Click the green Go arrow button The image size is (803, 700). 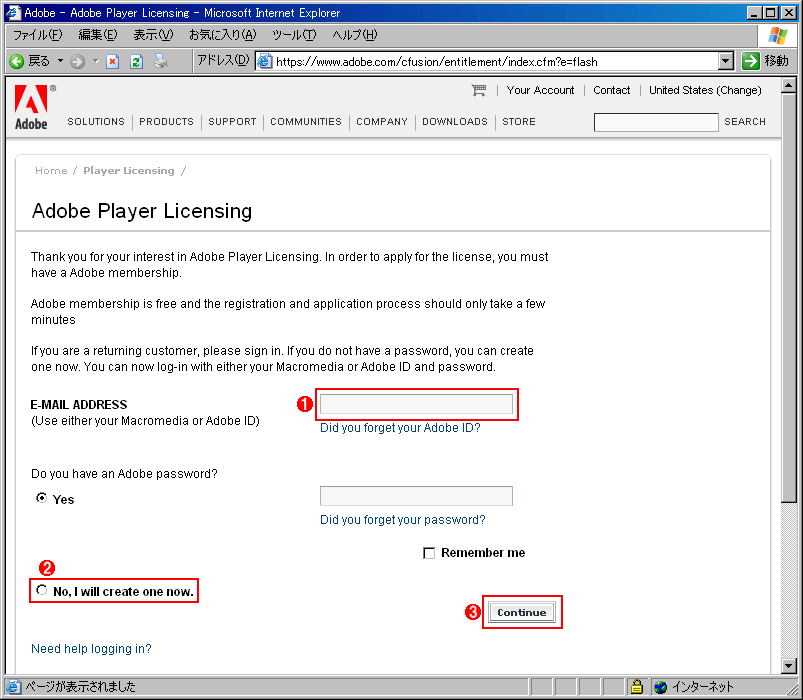pyautogui.click(x=751, y=61)
